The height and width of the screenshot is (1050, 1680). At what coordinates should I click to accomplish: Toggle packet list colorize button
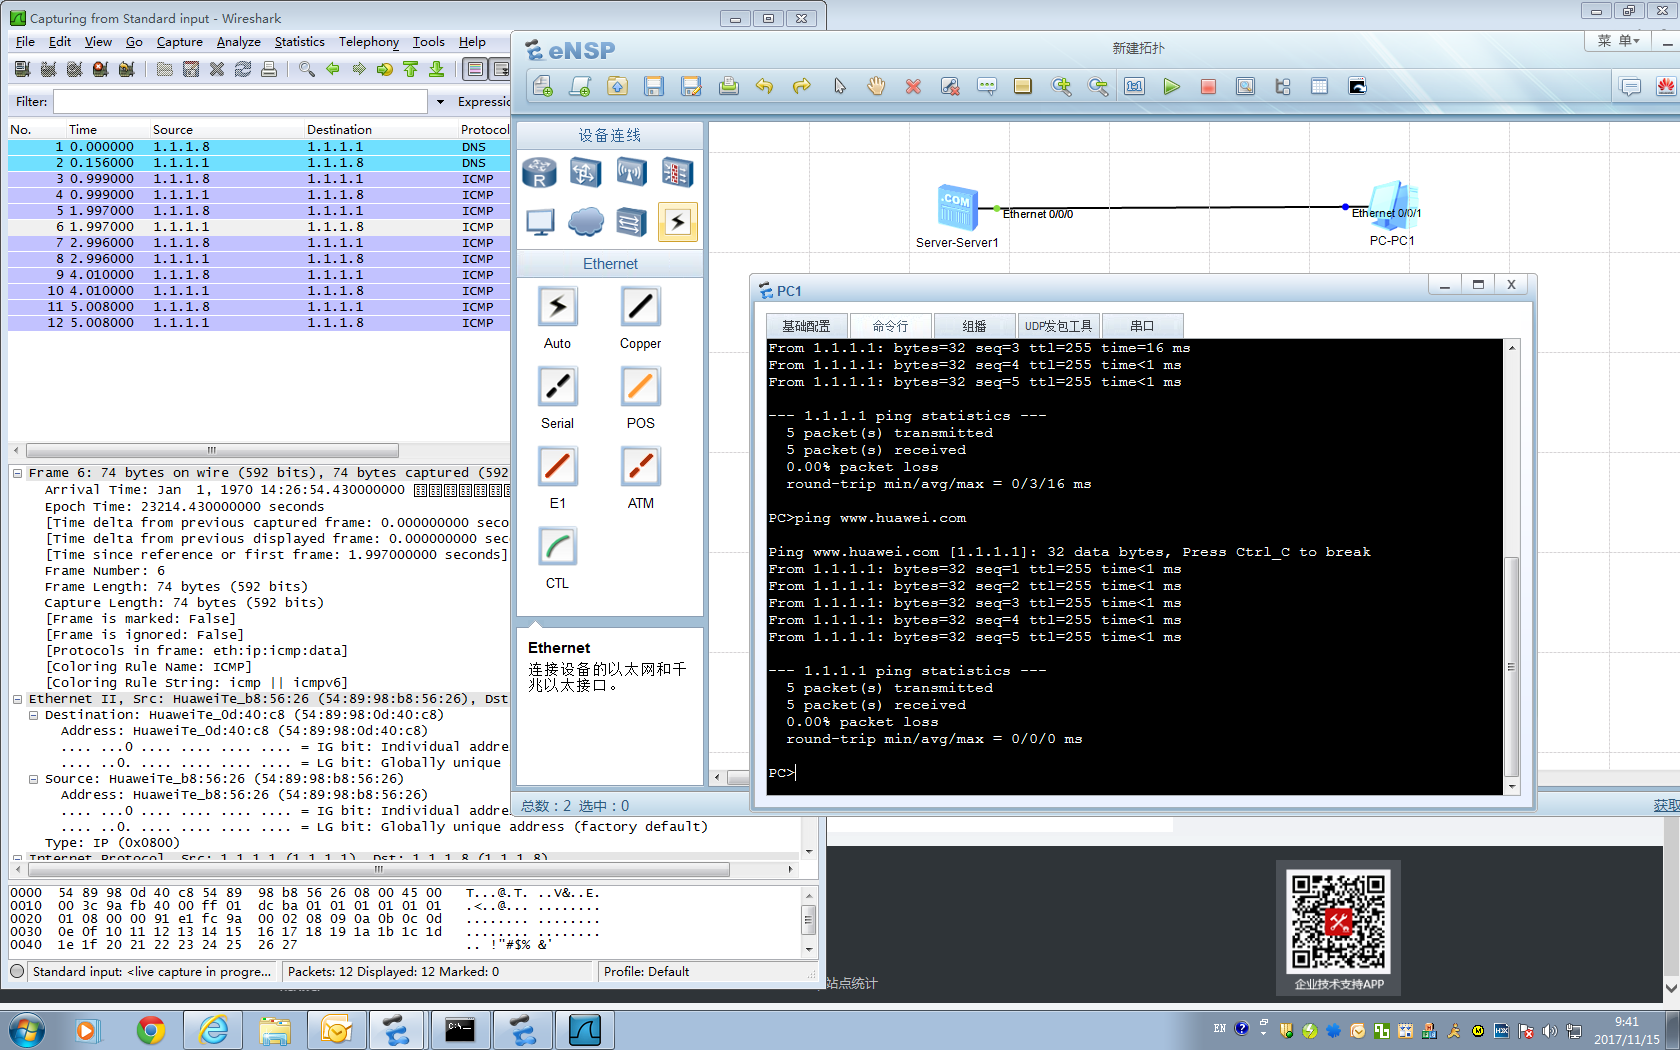[475, 69]
